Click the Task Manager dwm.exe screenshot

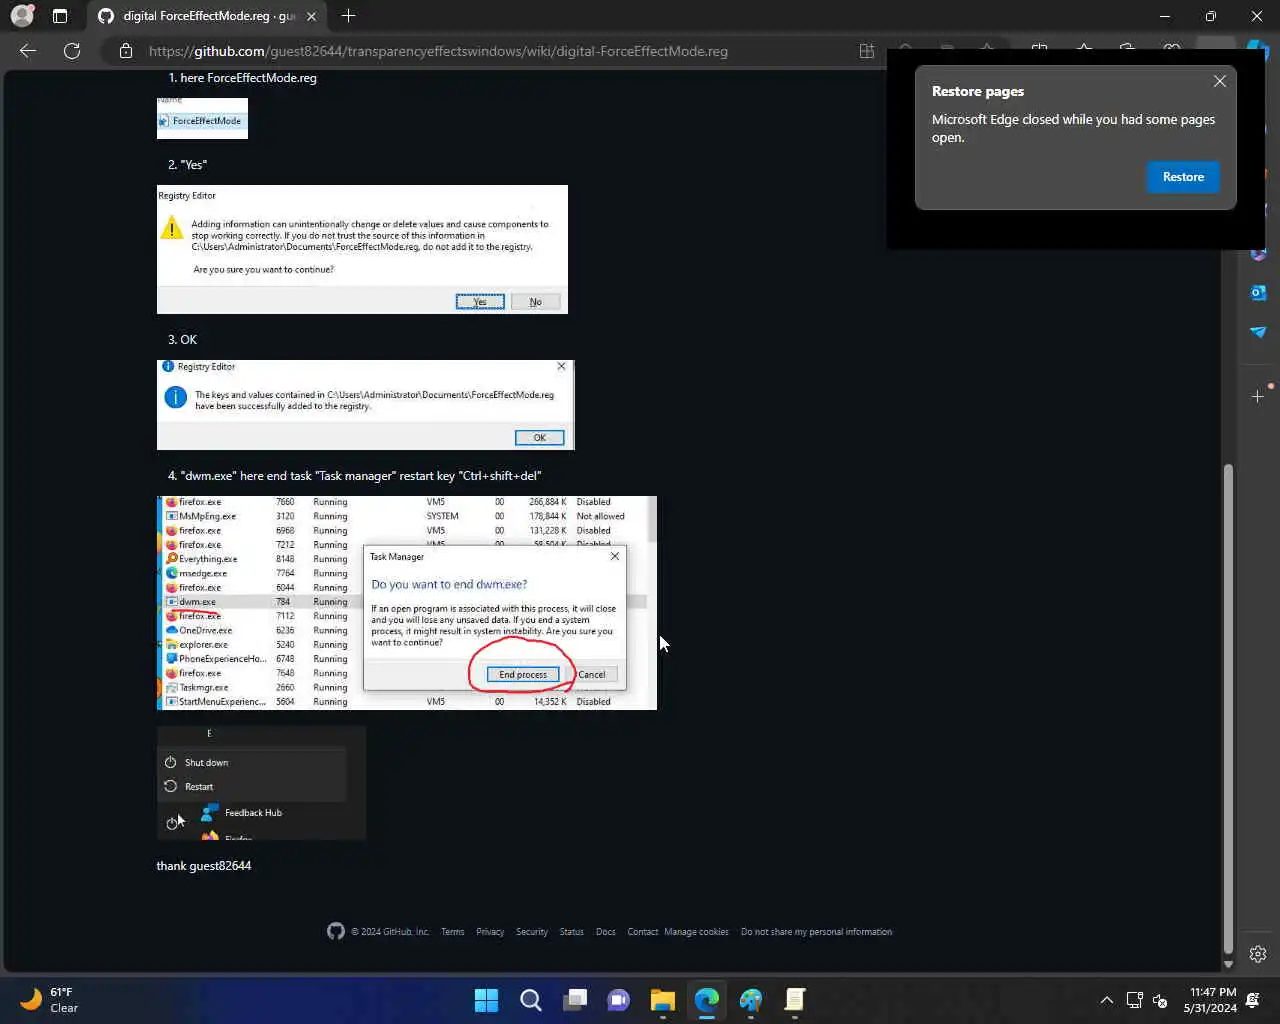click(x=407, y=603)
